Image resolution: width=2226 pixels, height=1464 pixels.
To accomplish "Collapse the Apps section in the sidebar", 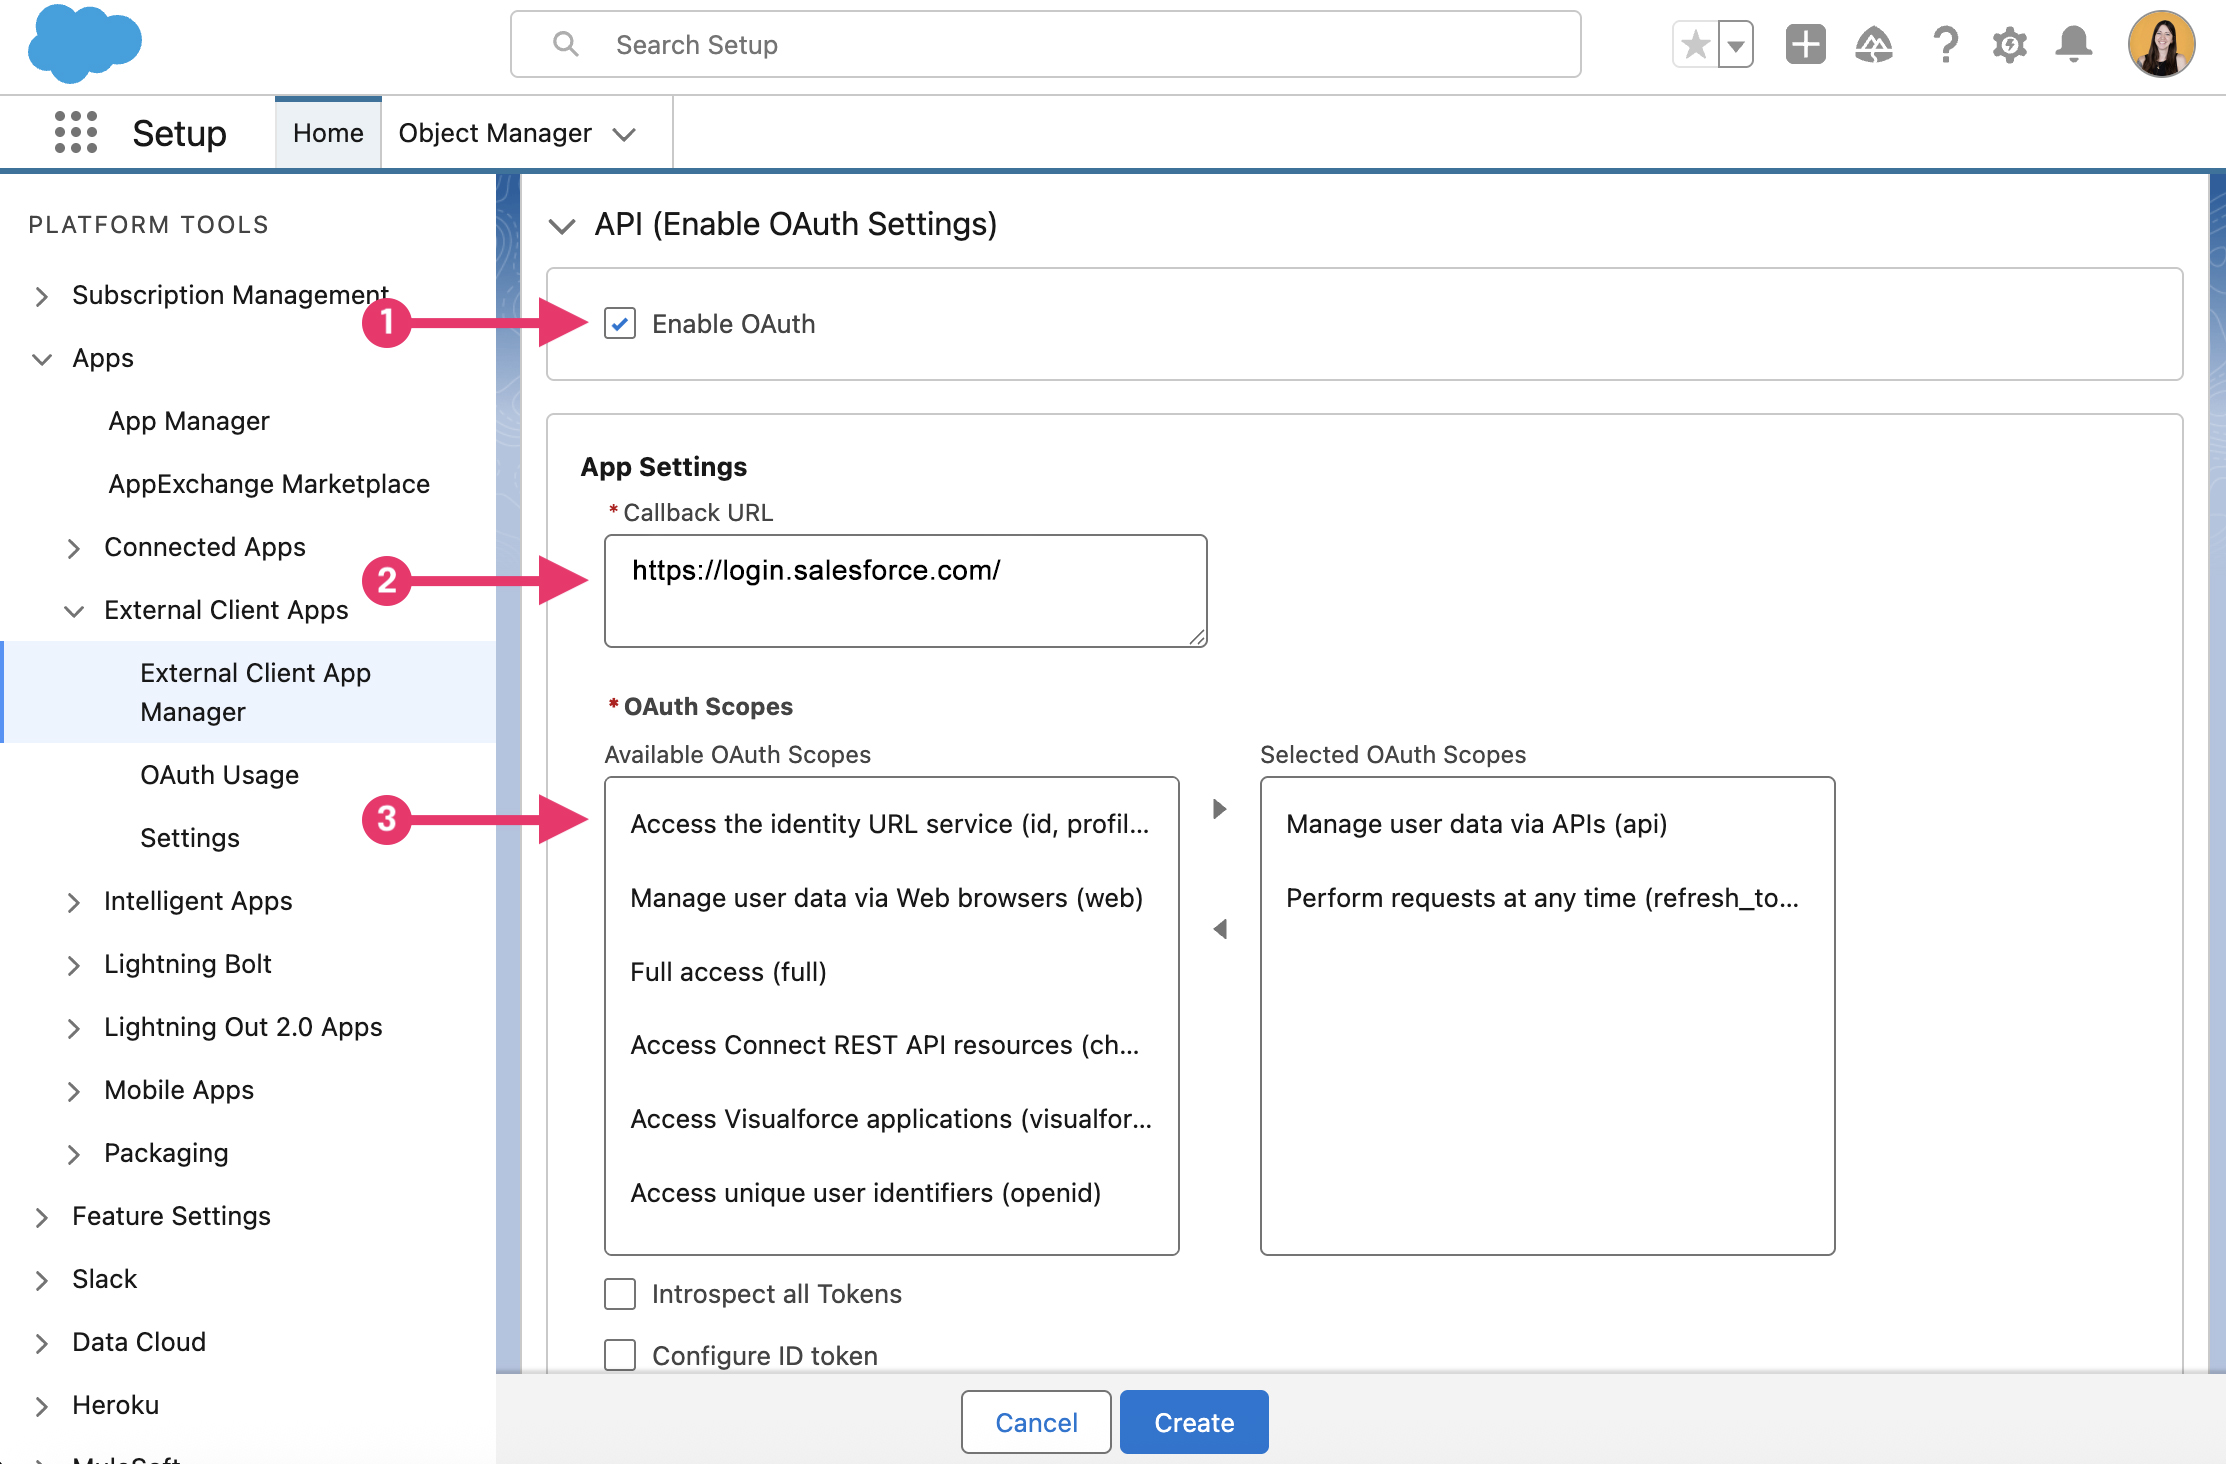I will [41, 359].
